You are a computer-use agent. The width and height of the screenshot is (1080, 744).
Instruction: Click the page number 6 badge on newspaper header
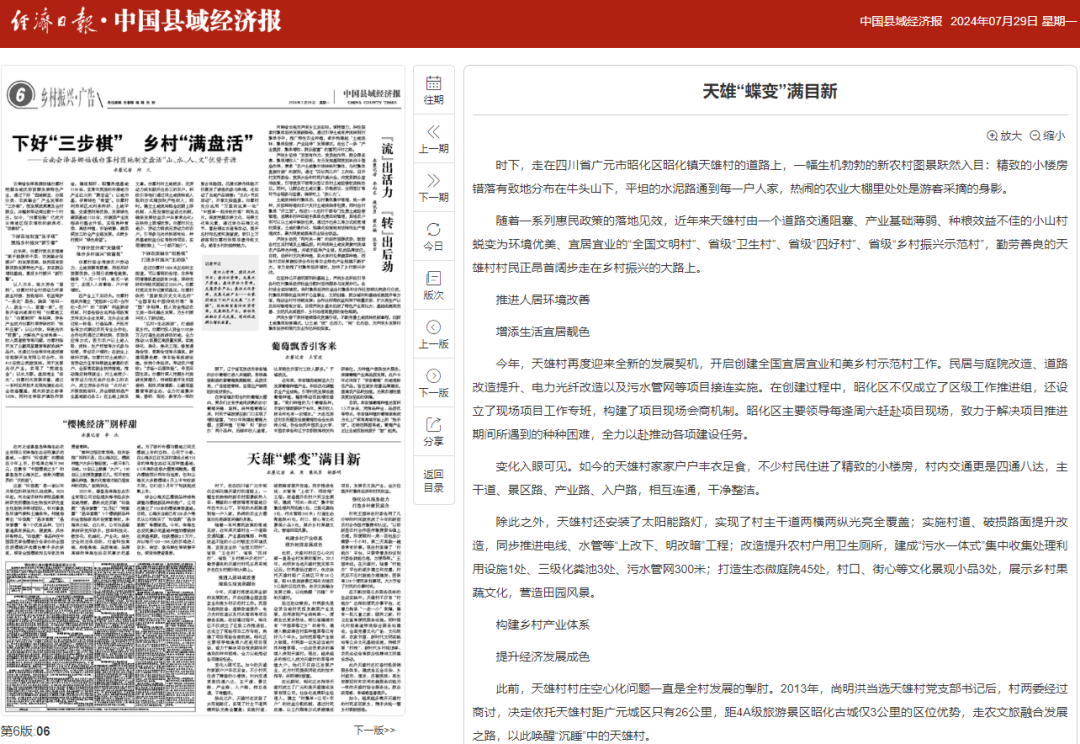coord(21,95)
